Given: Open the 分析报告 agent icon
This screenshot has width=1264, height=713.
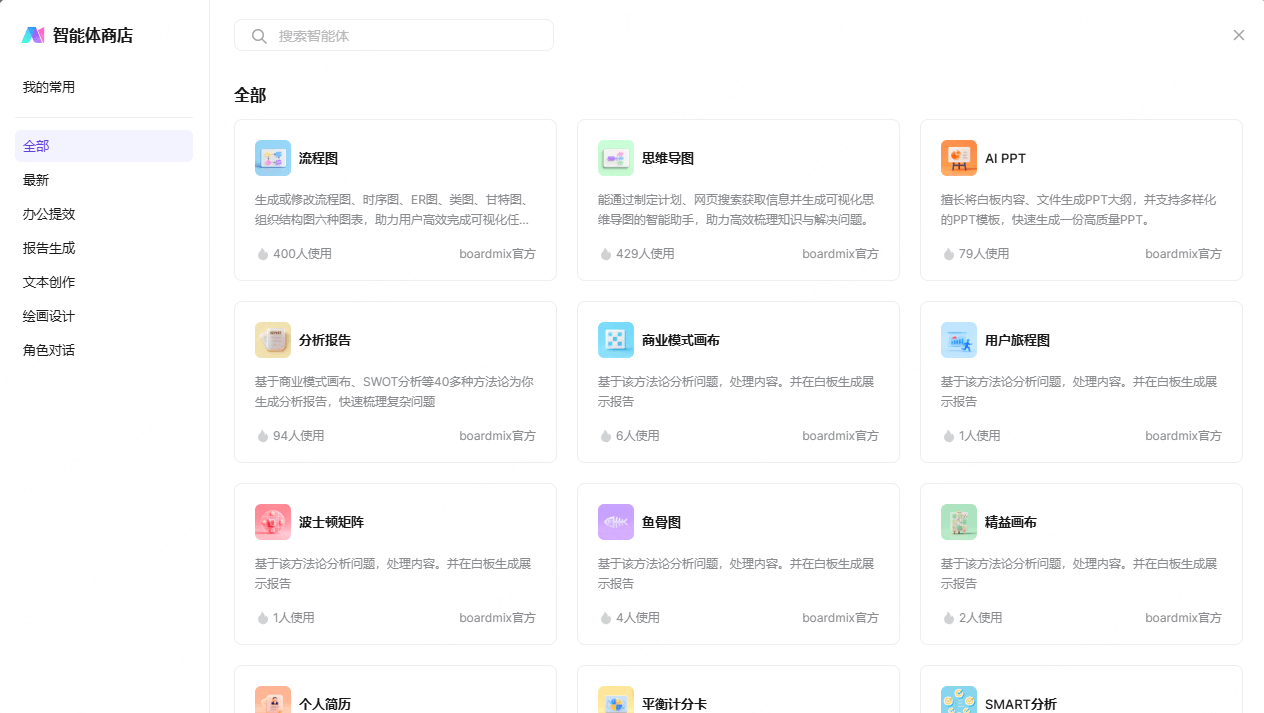Looking at the screenshot, I should [x=272, y=339].
